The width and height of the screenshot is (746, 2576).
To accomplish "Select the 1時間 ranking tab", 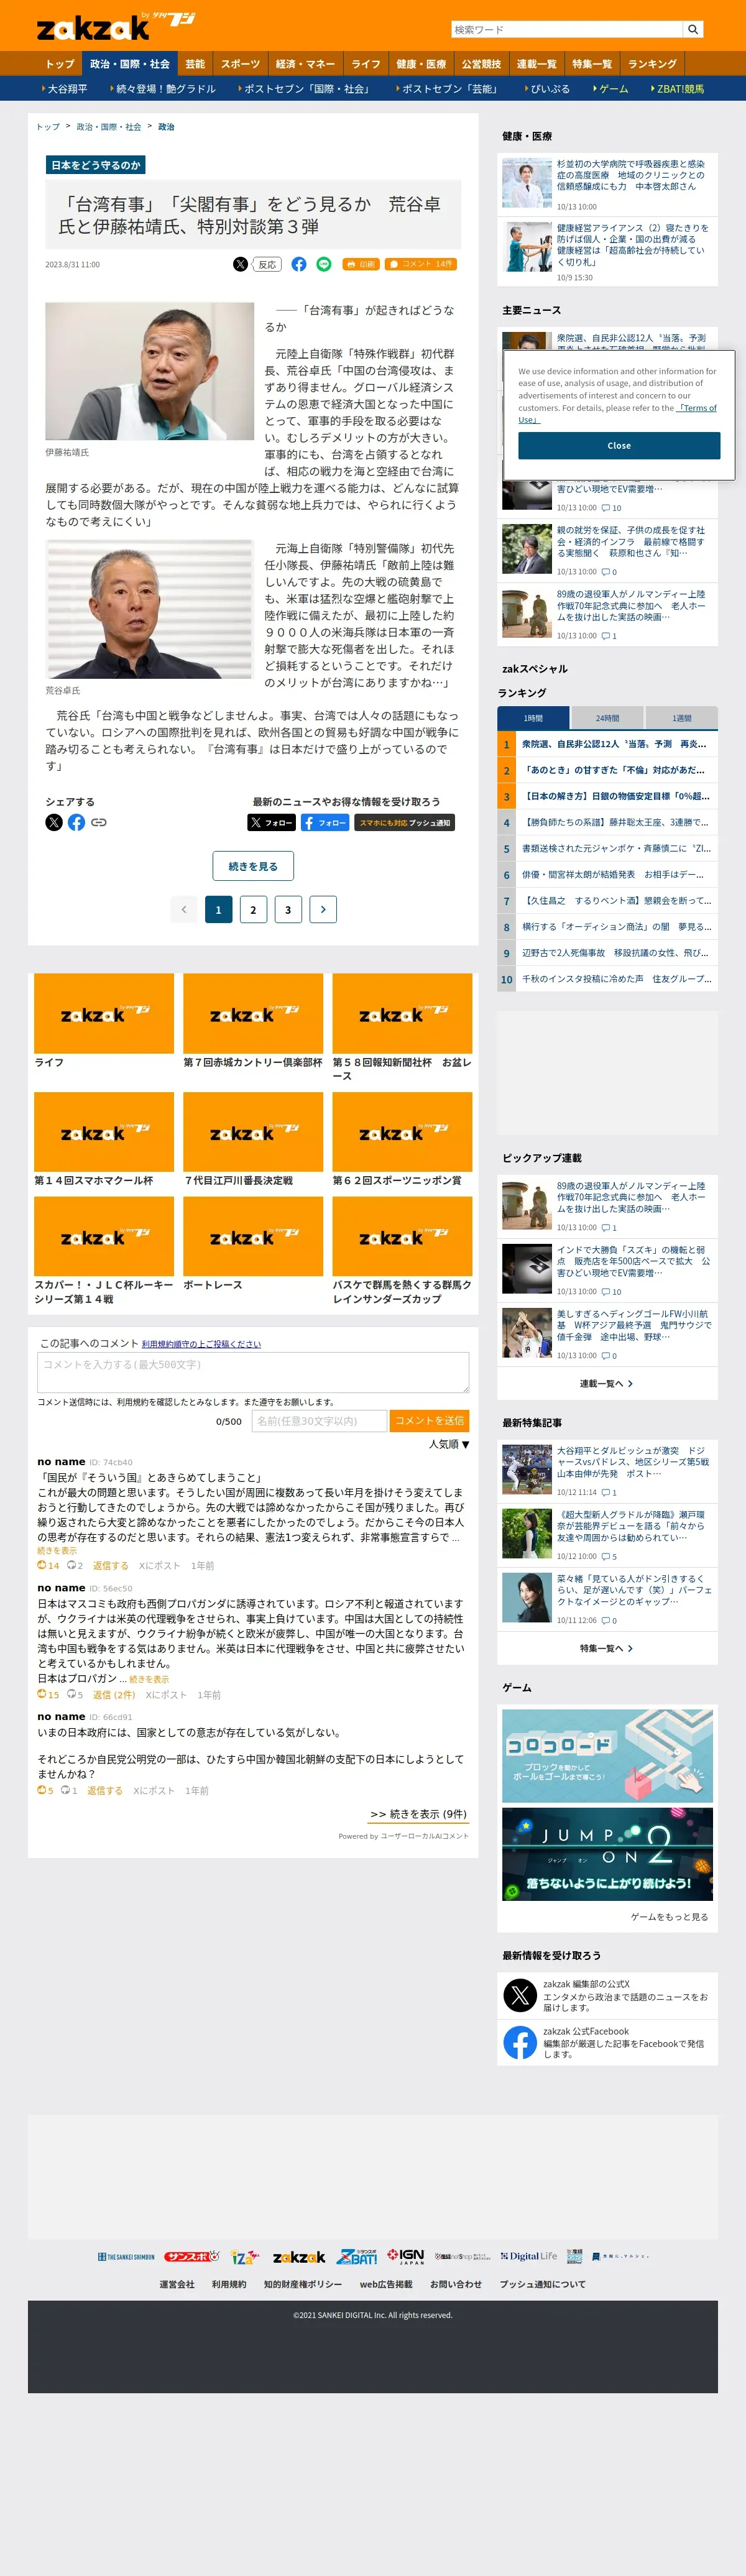I will [533, 718].
